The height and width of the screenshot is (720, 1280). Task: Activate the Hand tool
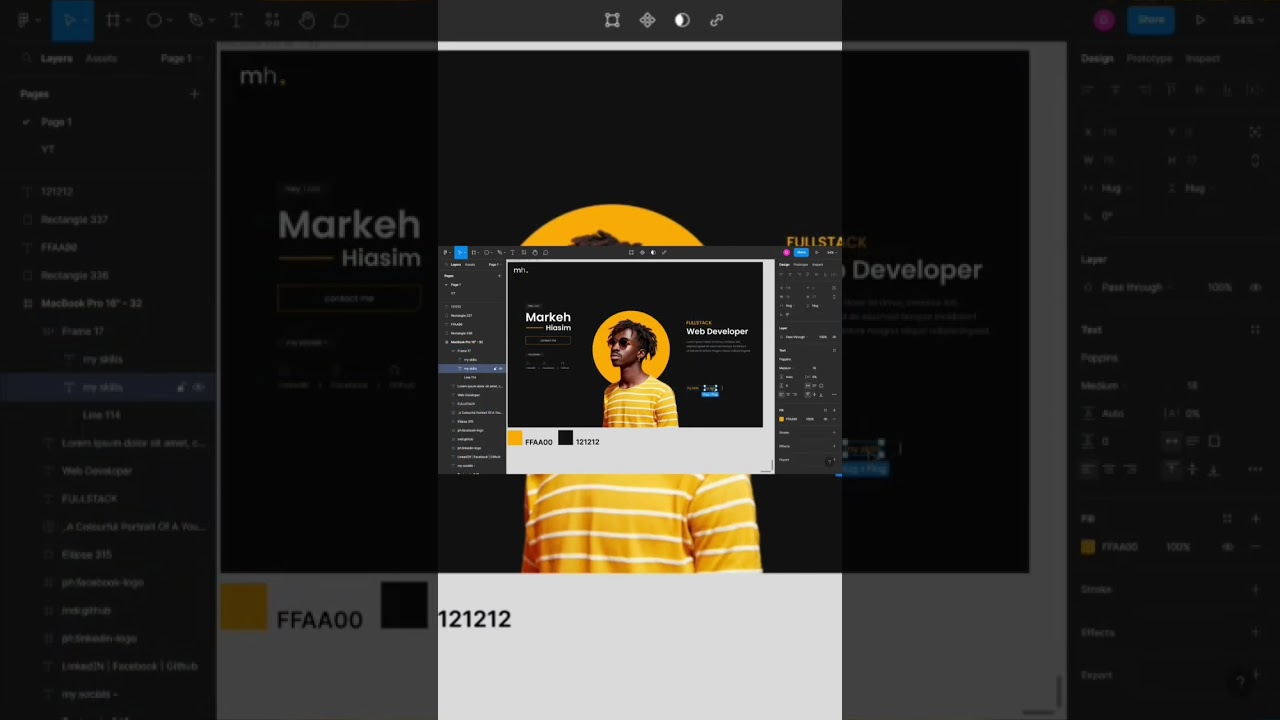[x=307, y=20]
